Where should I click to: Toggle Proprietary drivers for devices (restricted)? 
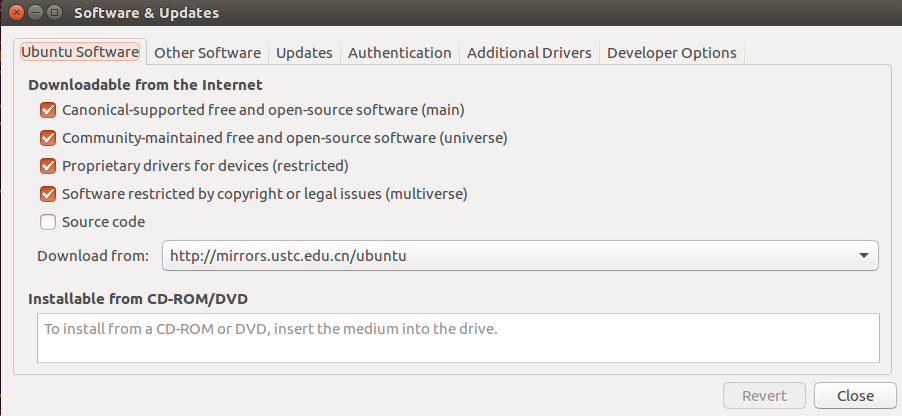48,165
